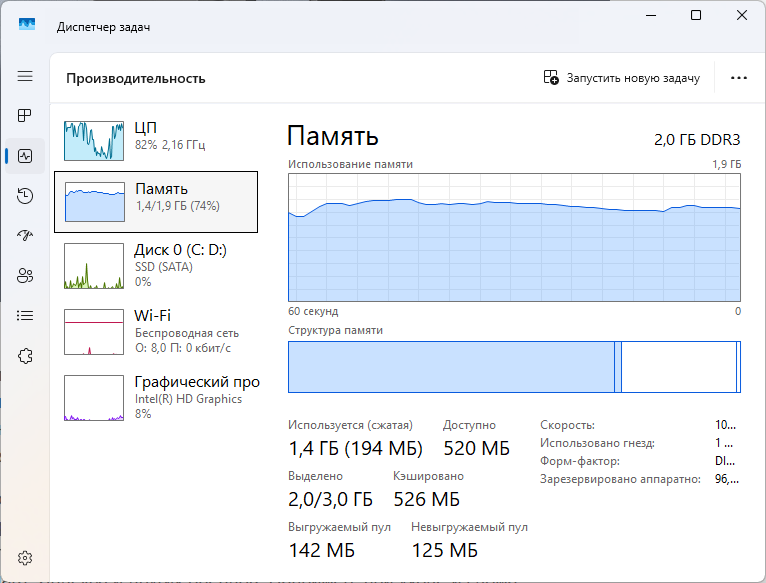Click the Task Manager title bar icon
Viewport: 766px width, 583px height.
tap(26, 27)
